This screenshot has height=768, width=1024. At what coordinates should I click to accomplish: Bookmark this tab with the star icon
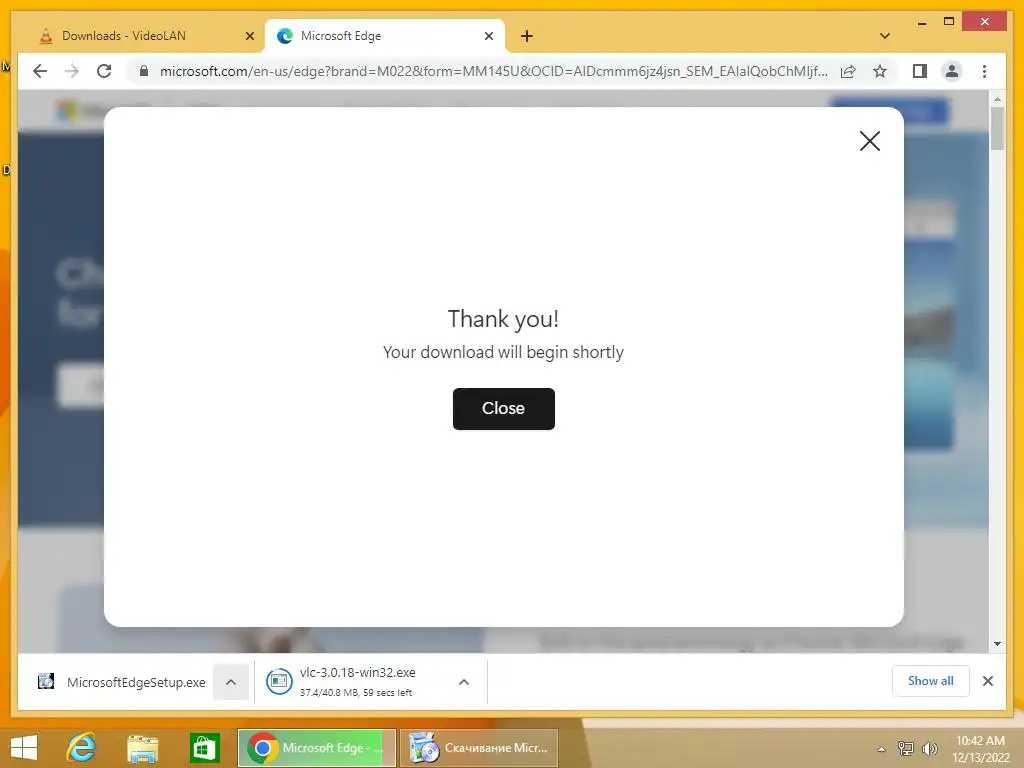coord(880,71)
